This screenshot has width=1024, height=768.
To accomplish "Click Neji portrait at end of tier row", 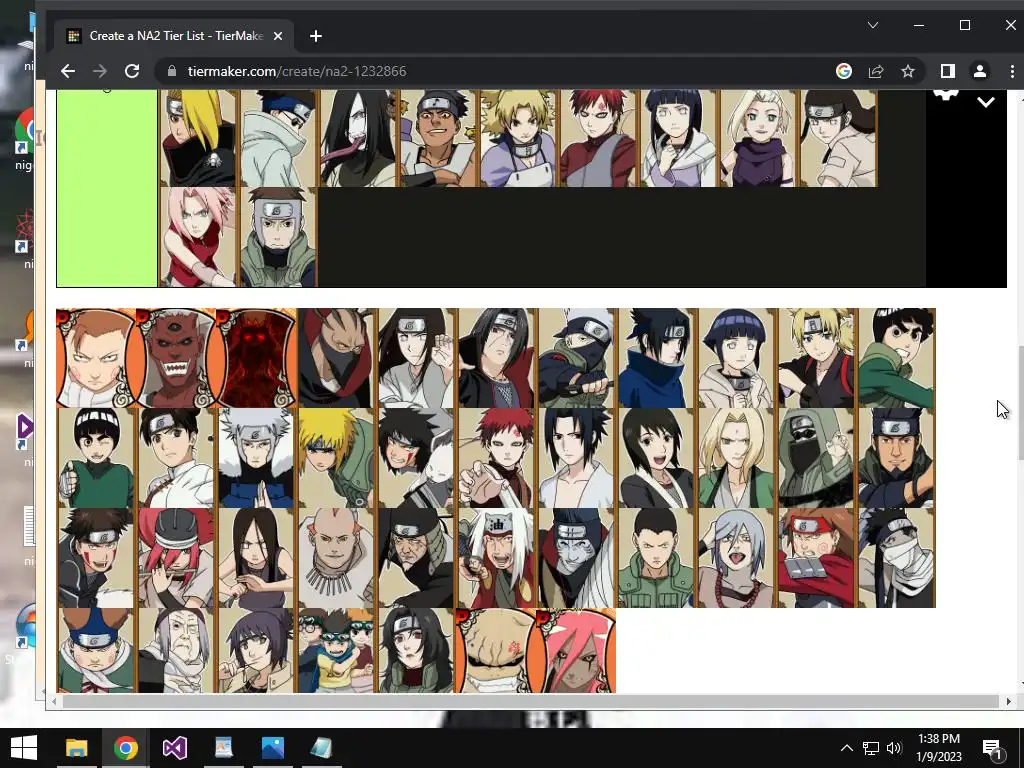I will coord(839,138).
